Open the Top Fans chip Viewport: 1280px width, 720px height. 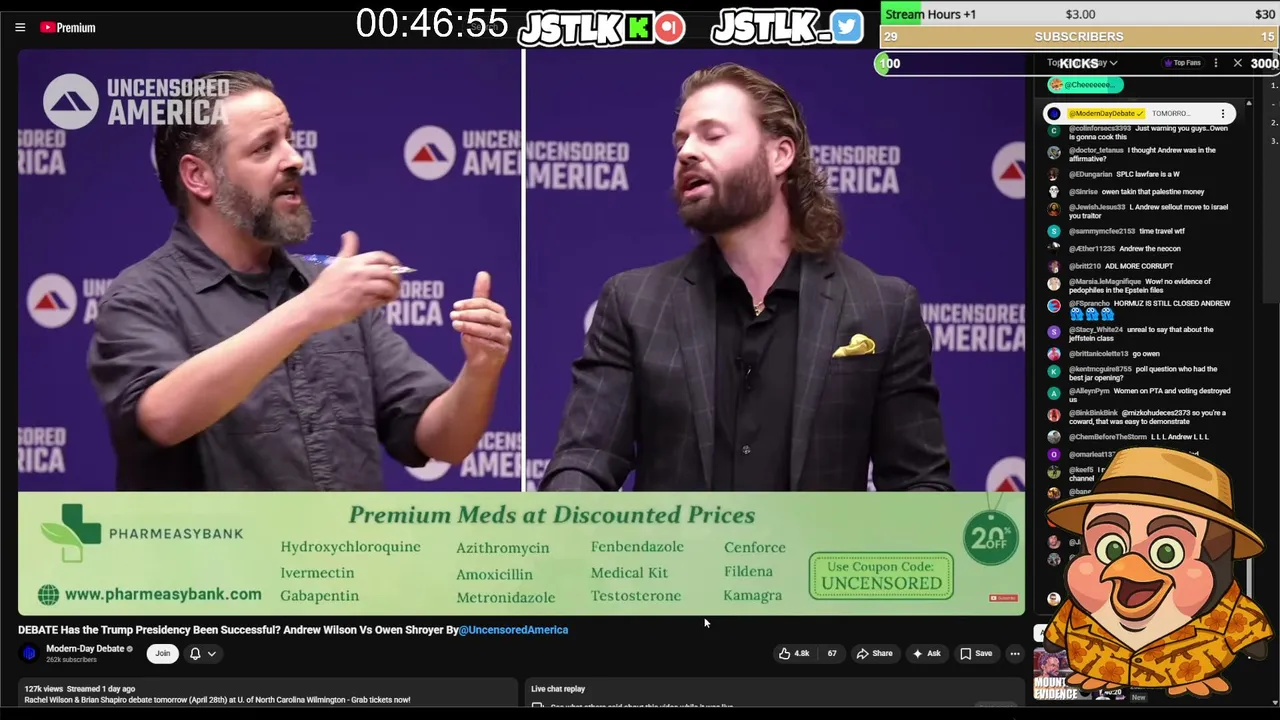tap(1183, 63)
